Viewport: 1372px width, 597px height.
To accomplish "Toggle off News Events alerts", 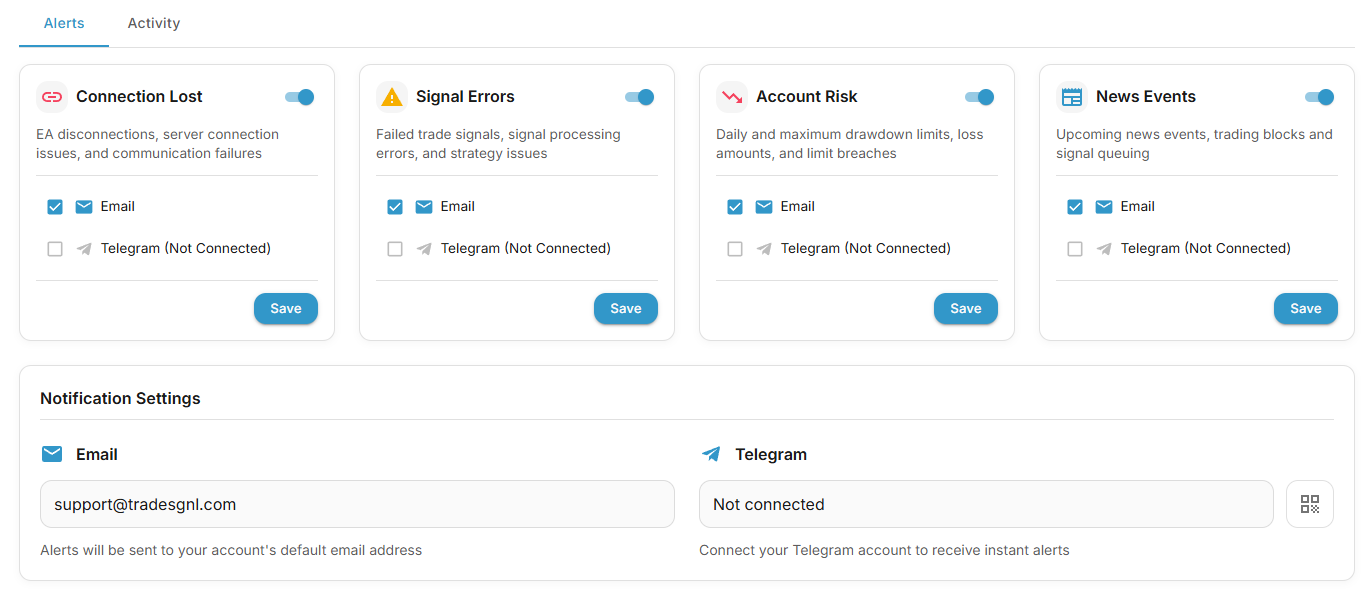I will 1319,96.
